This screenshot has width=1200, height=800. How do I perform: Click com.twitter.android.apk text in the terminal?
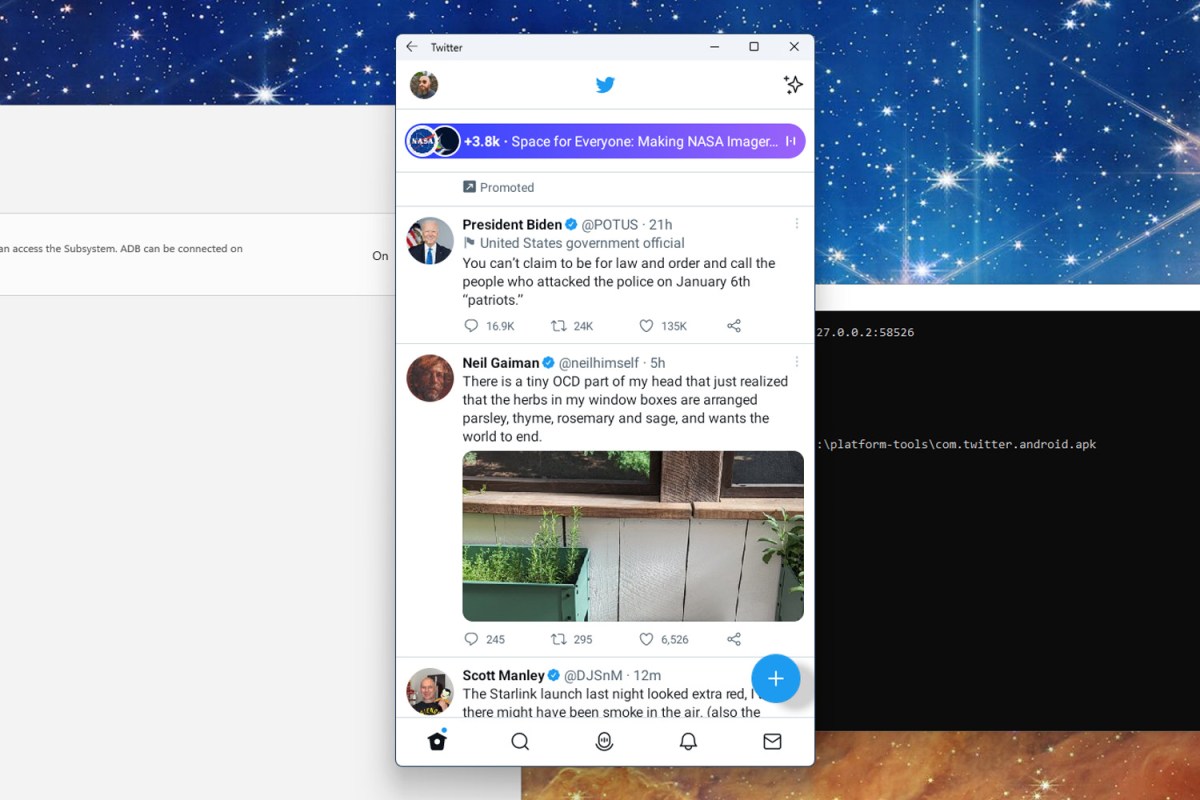pos(992,444)
